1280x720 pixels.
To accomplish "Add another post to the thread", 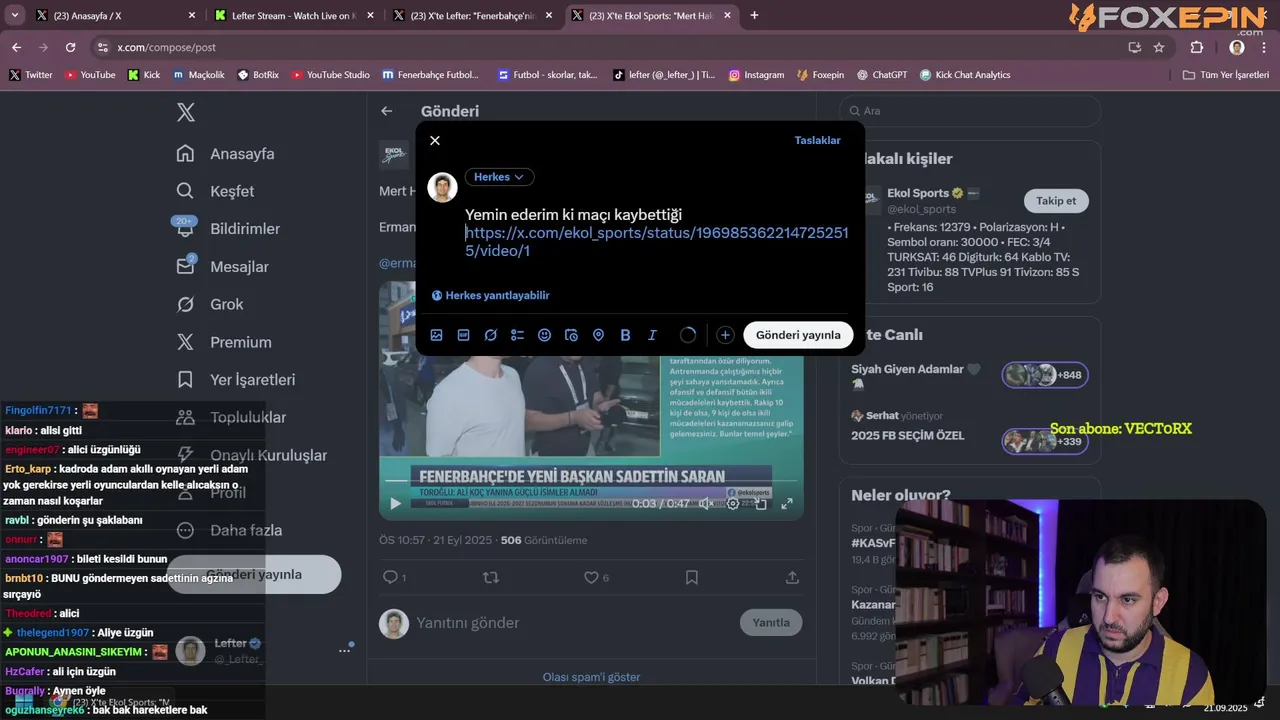I will [725, 335].
